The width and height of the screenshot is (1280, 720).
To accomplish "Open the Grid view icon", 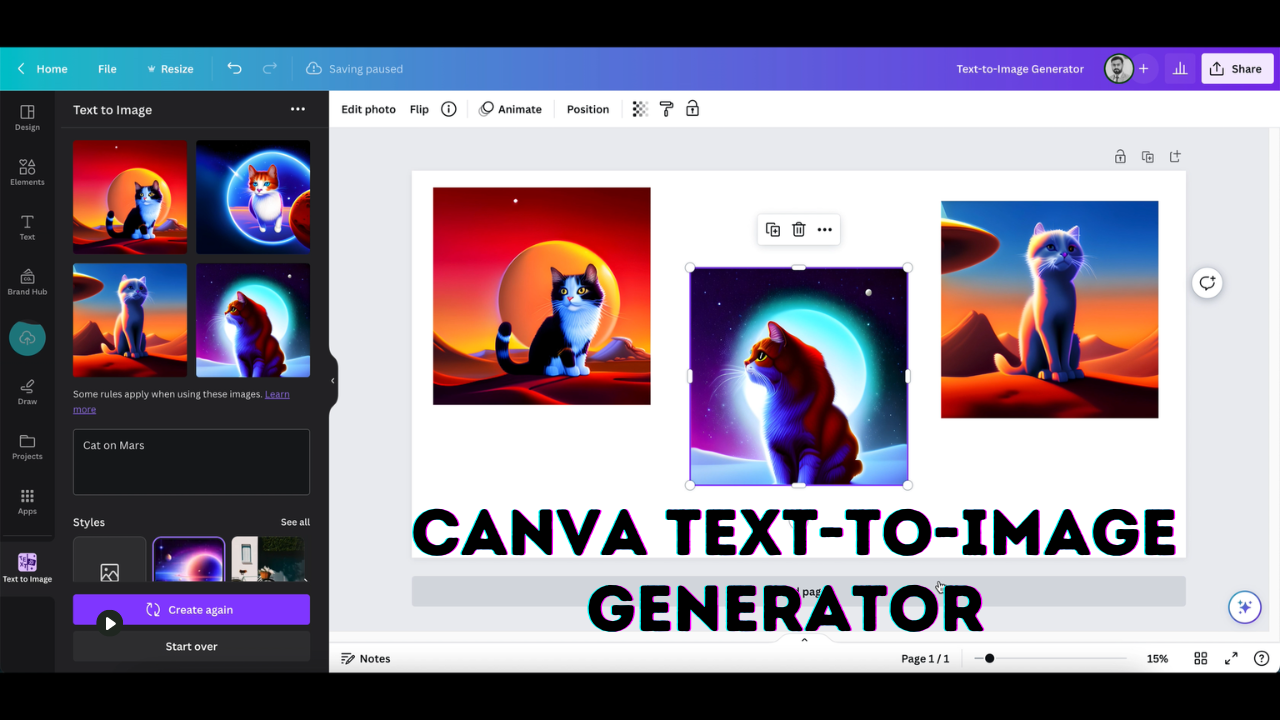I will tap(1201, 658).
